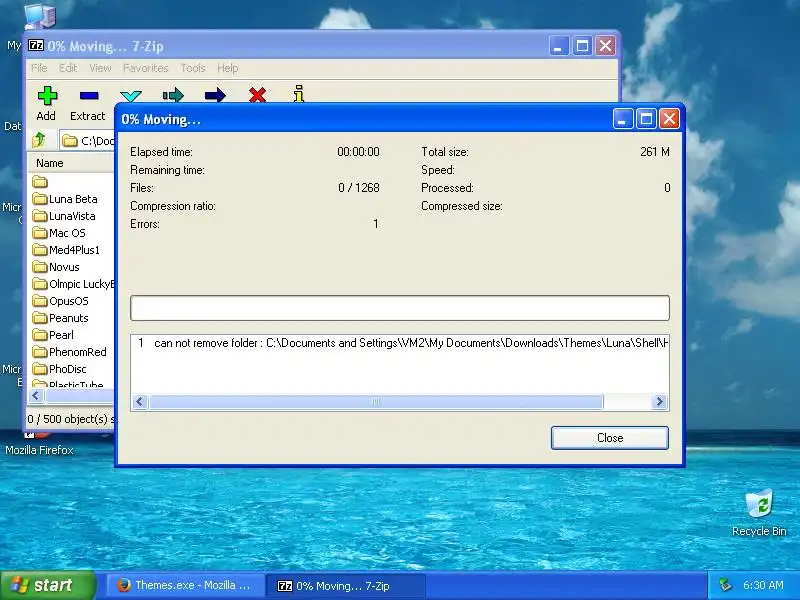Select the Med4Plus1 folder
Screen dimensions: 800x600
pos(66,250)
